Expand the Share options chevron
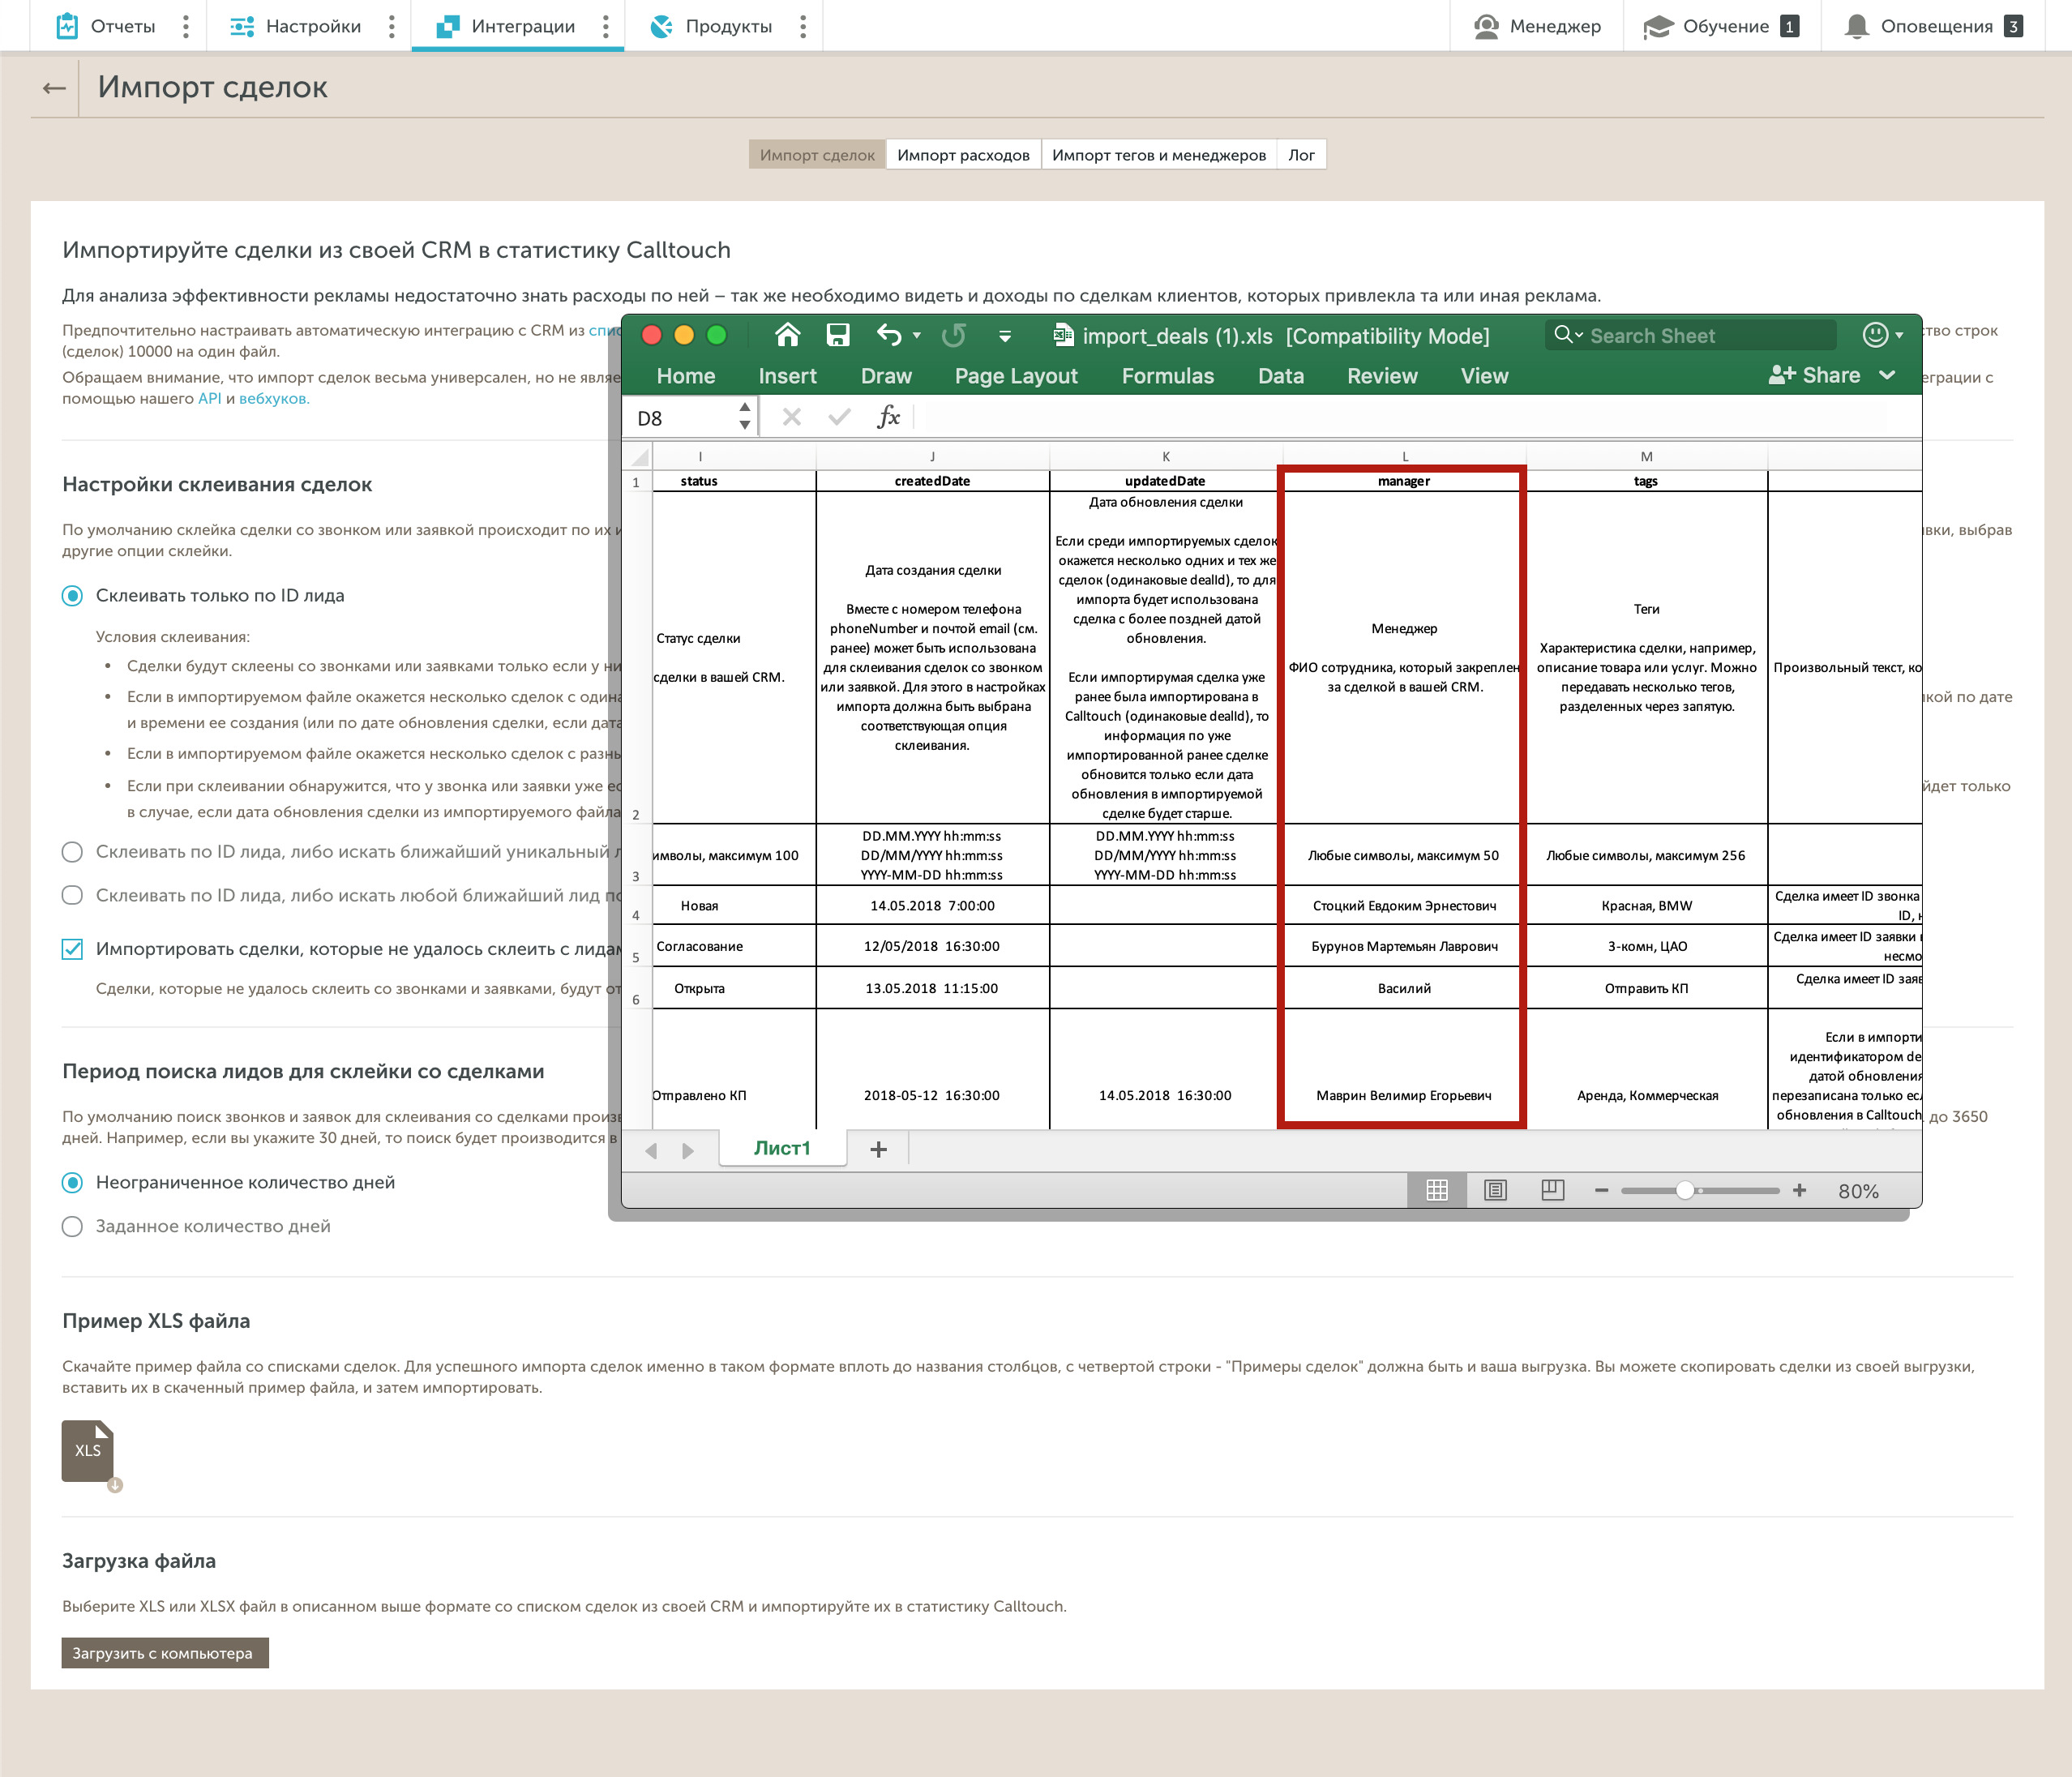 (1887, 375)
